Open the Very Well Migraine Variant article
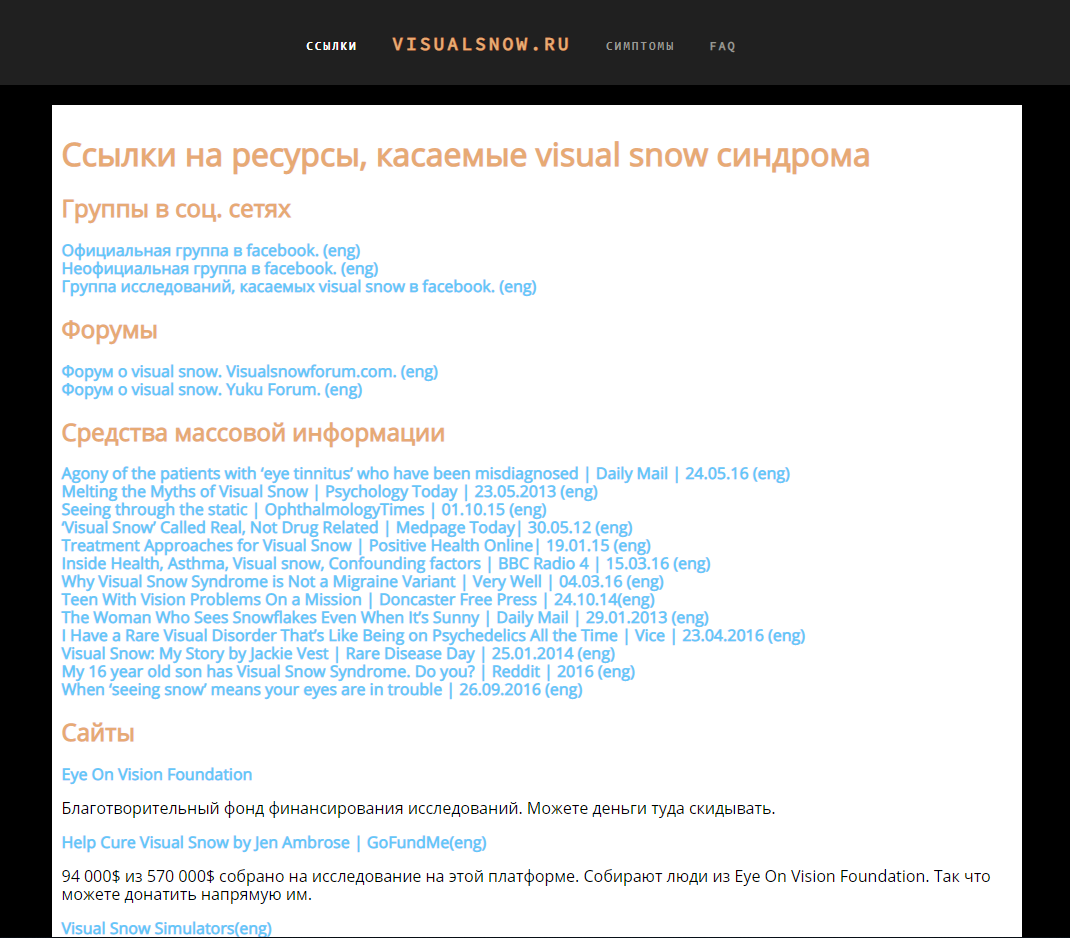 point(362,581)
